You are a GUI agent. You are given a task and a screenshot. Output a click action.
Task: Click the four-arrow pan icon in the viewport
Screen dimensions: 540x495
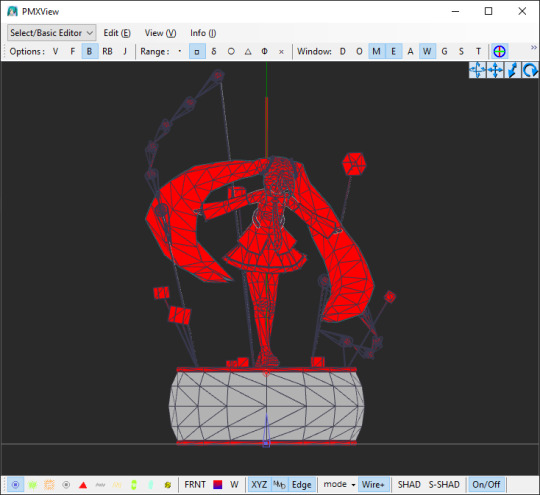coord(495,70)
